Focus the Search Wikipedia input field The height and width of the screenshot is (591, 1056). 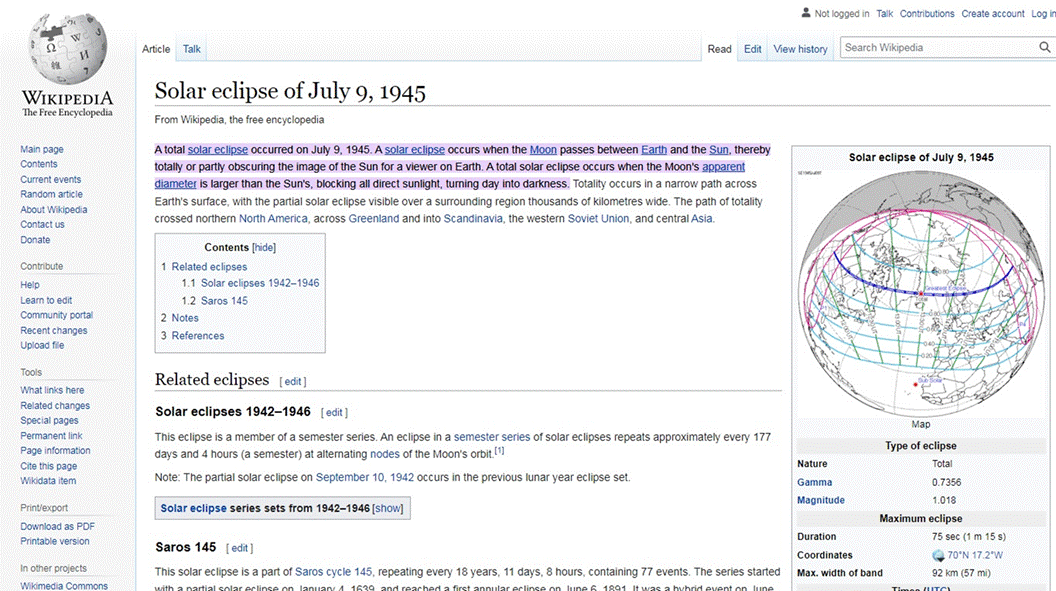pyautogui.click(x=939, y=48)
